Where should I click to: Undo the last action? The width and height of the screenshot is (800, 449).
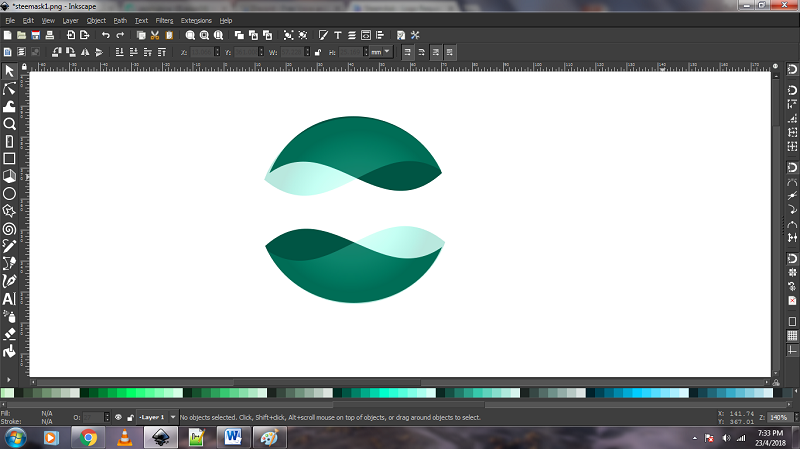pyautogui.click(x=106, y=35)
